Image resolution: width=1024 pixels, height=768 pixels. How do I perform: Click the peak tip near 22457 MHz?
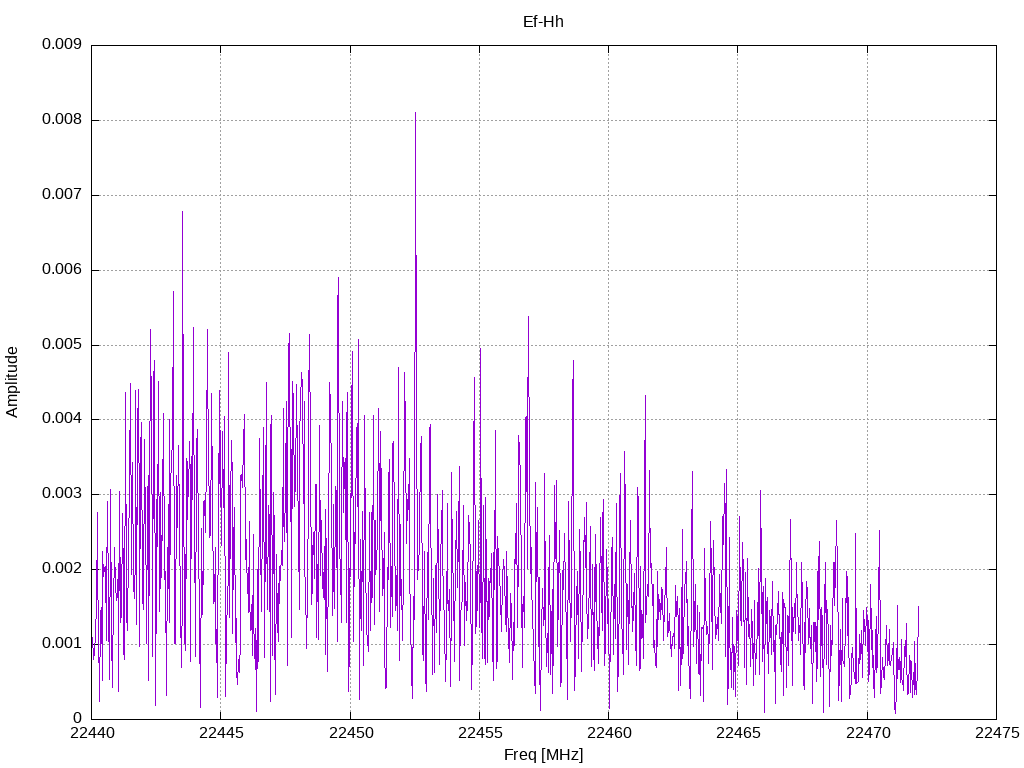pyautogui.click(x=528, y=317)
